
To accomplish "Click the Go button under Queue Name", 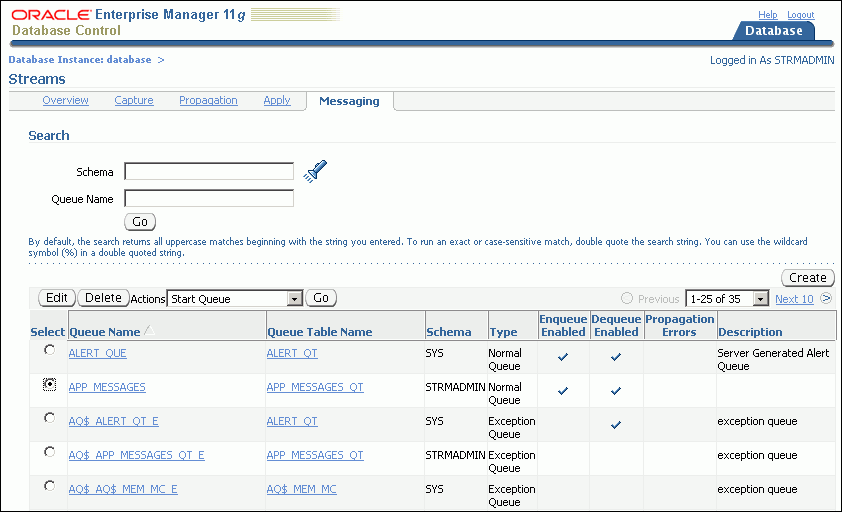I will coord(140,222).
